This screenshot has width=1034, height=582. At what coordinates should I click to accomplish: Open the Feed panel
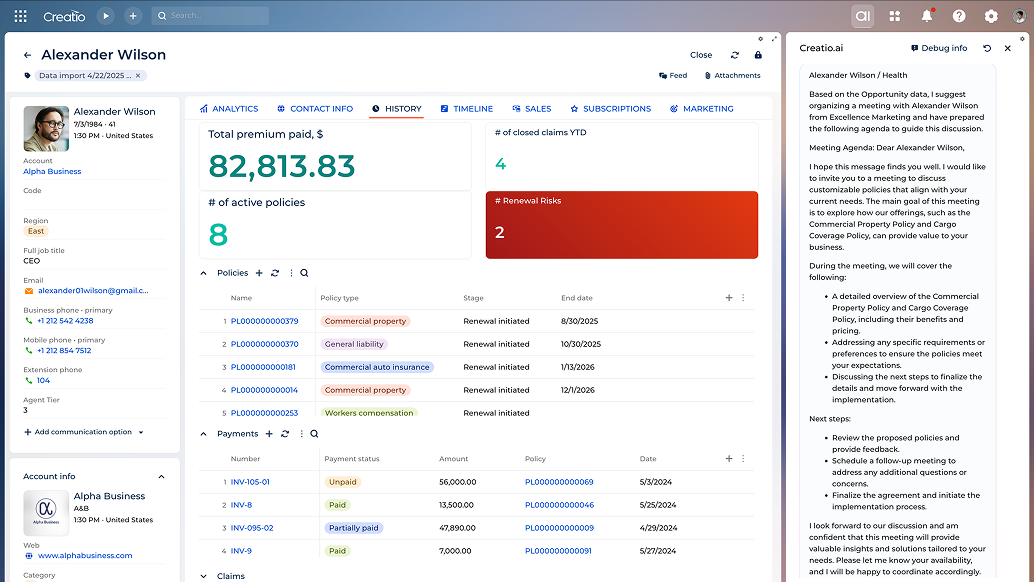click(x=673, y=76)
